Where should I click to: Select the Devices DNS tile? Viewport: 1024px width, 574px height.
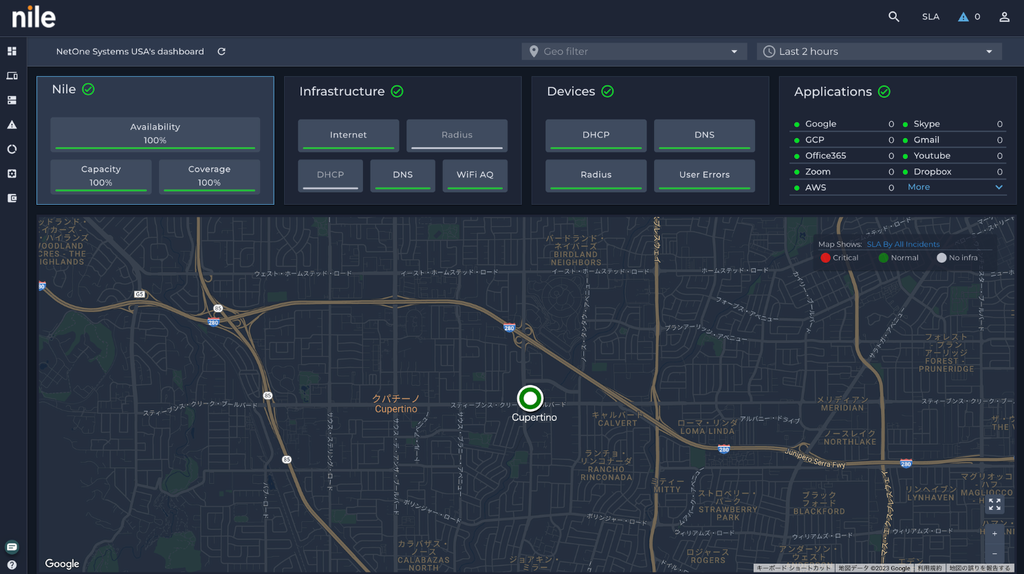pos(704,135)
